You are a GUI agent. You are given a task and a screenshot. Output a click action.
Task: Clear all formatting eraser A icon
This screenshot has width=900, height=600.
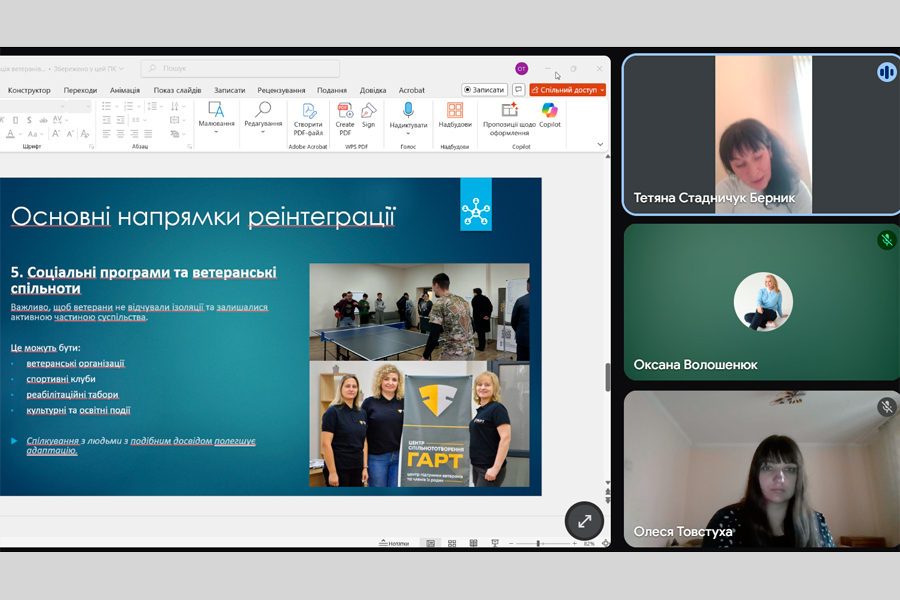click(x=85, y=134)
